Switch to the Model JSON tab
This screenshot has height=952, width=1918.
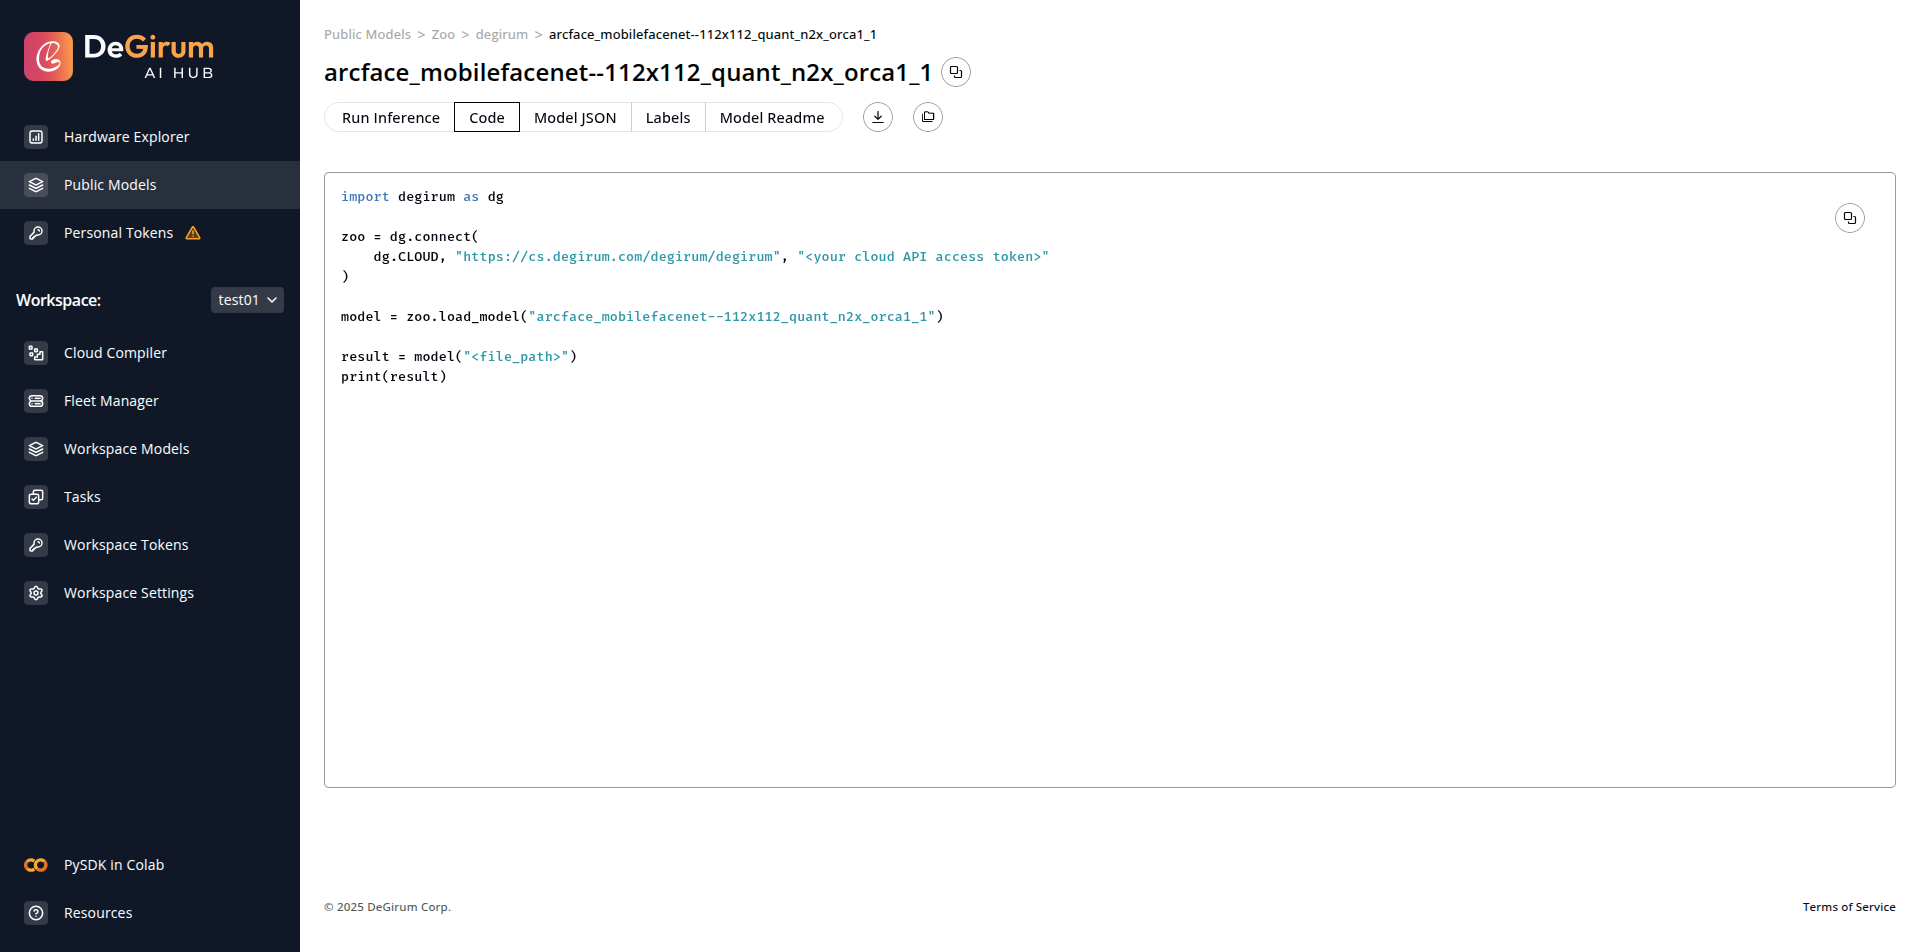click(x=575, y=117)
